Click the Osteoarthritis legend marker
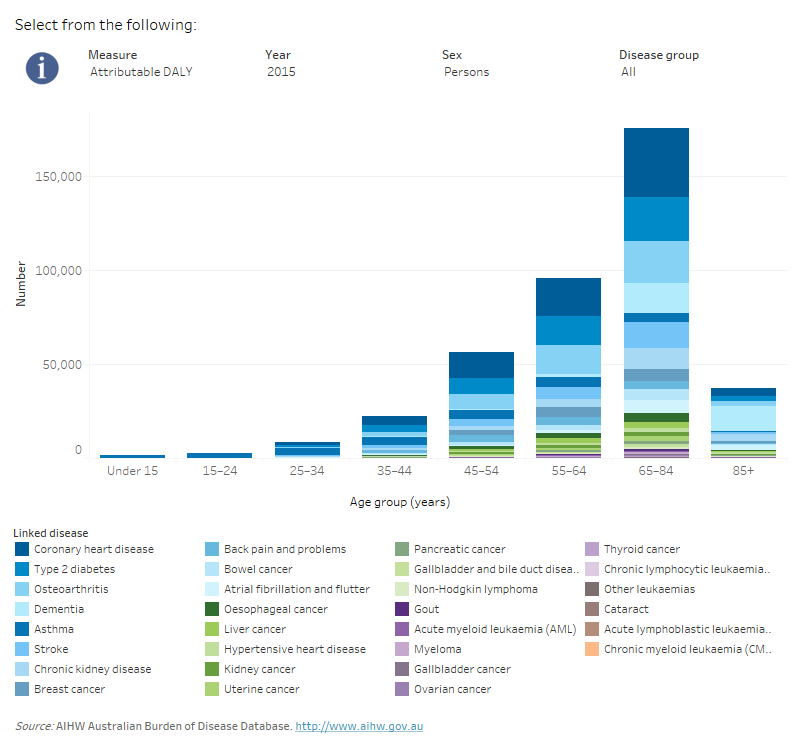 (x=22, y=589)
